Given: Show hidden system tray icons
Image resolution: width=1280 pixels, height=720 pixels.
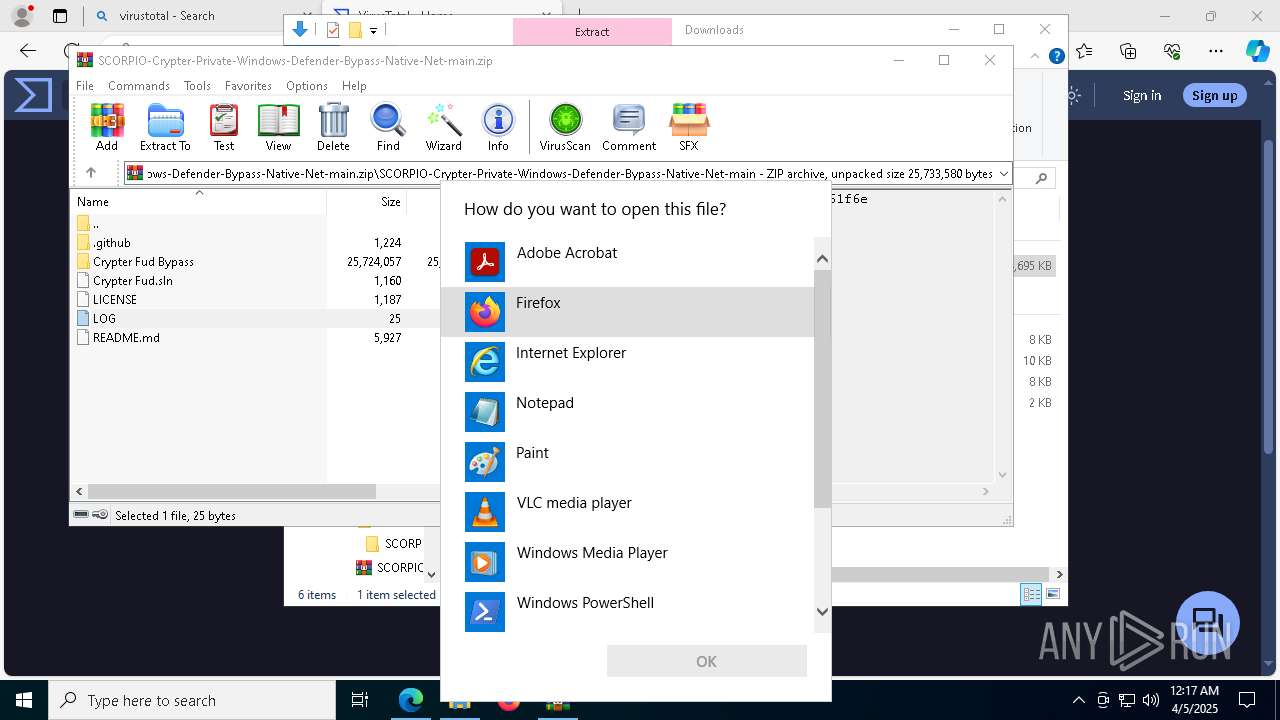Looking at the screenshot, I should point(1078,700).
